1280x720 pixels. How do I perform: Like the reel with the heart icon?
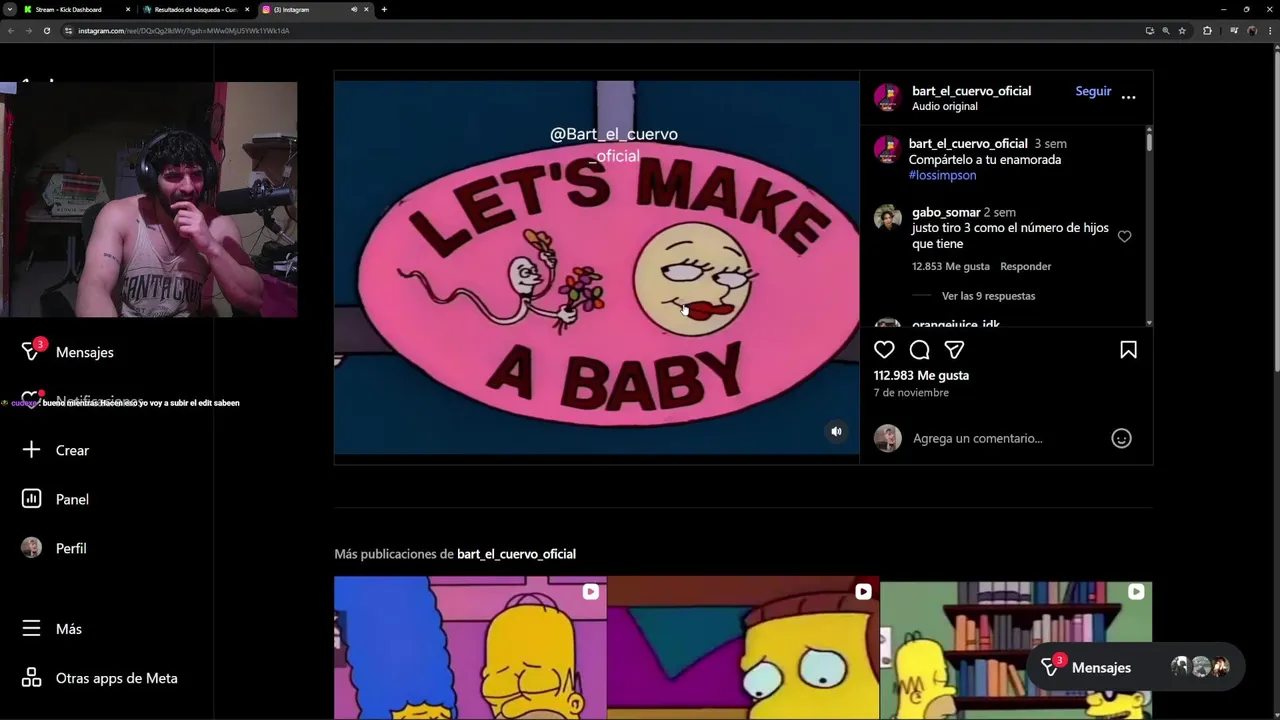coord(884,350)
